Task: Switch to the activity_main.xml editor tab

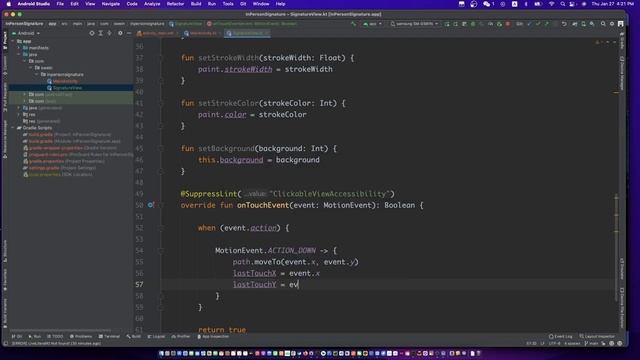Action: click(x=157, y=33)
